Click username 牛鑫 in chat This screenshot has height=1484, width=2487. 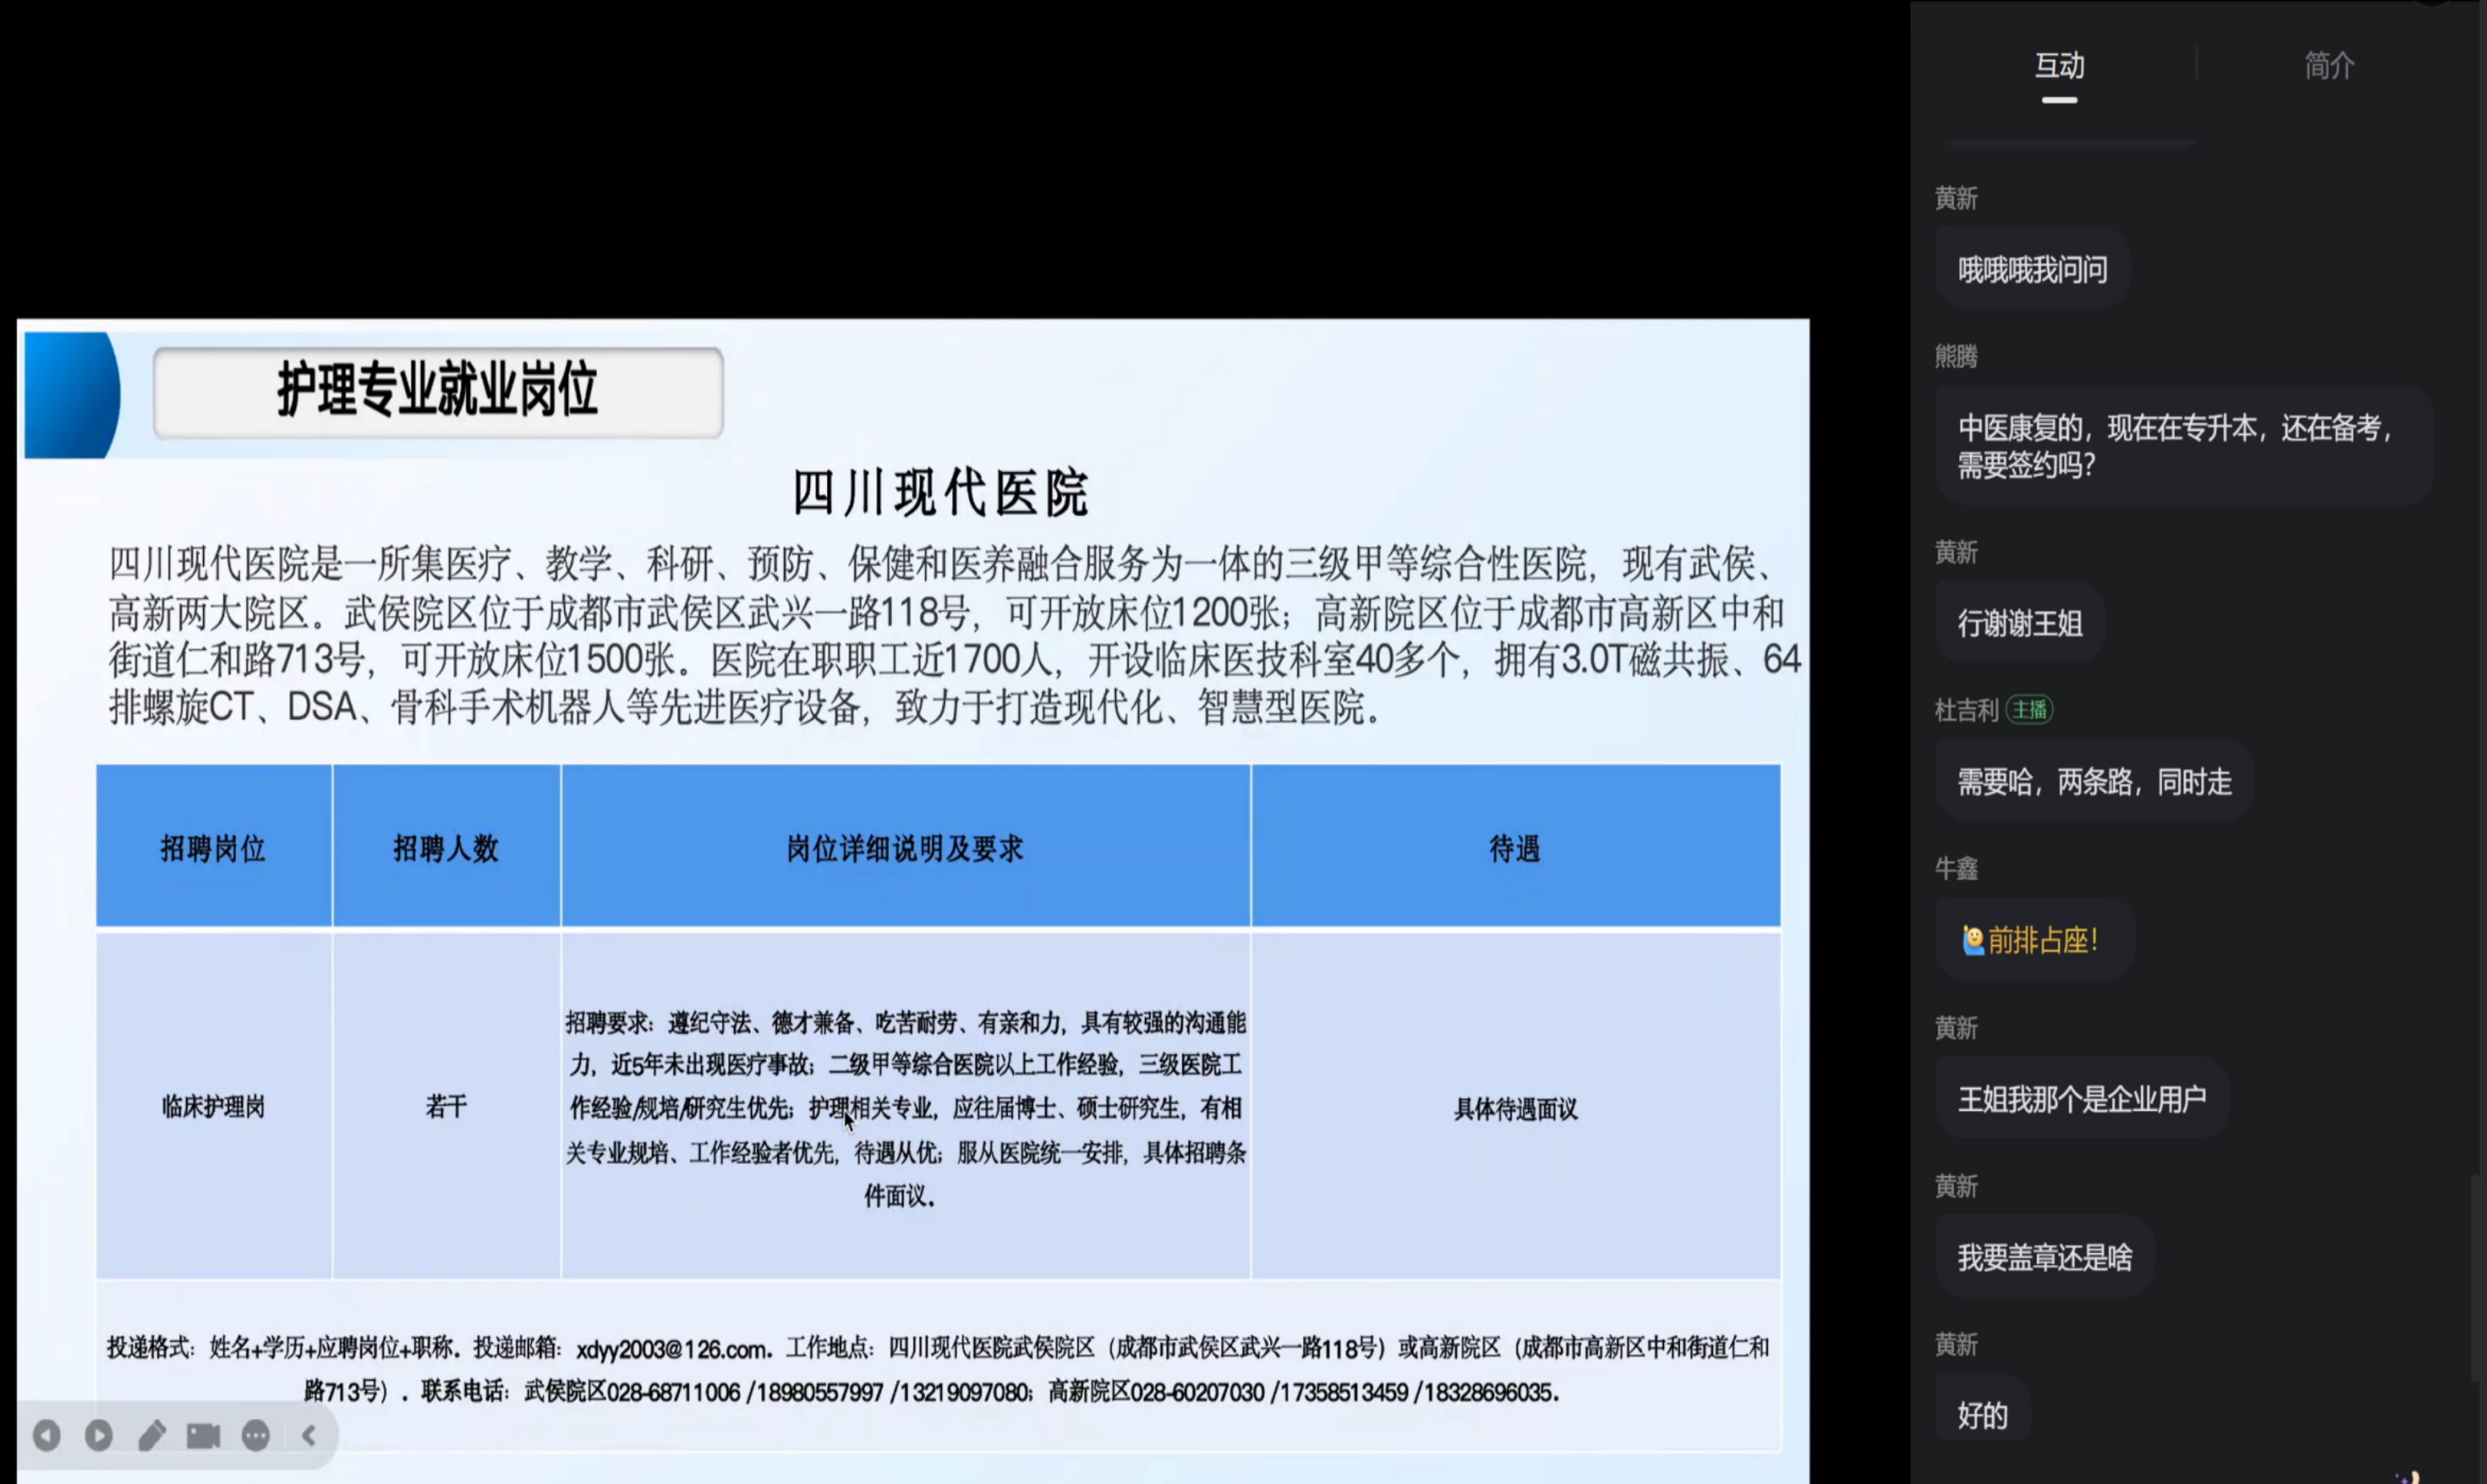(1955, 868)
